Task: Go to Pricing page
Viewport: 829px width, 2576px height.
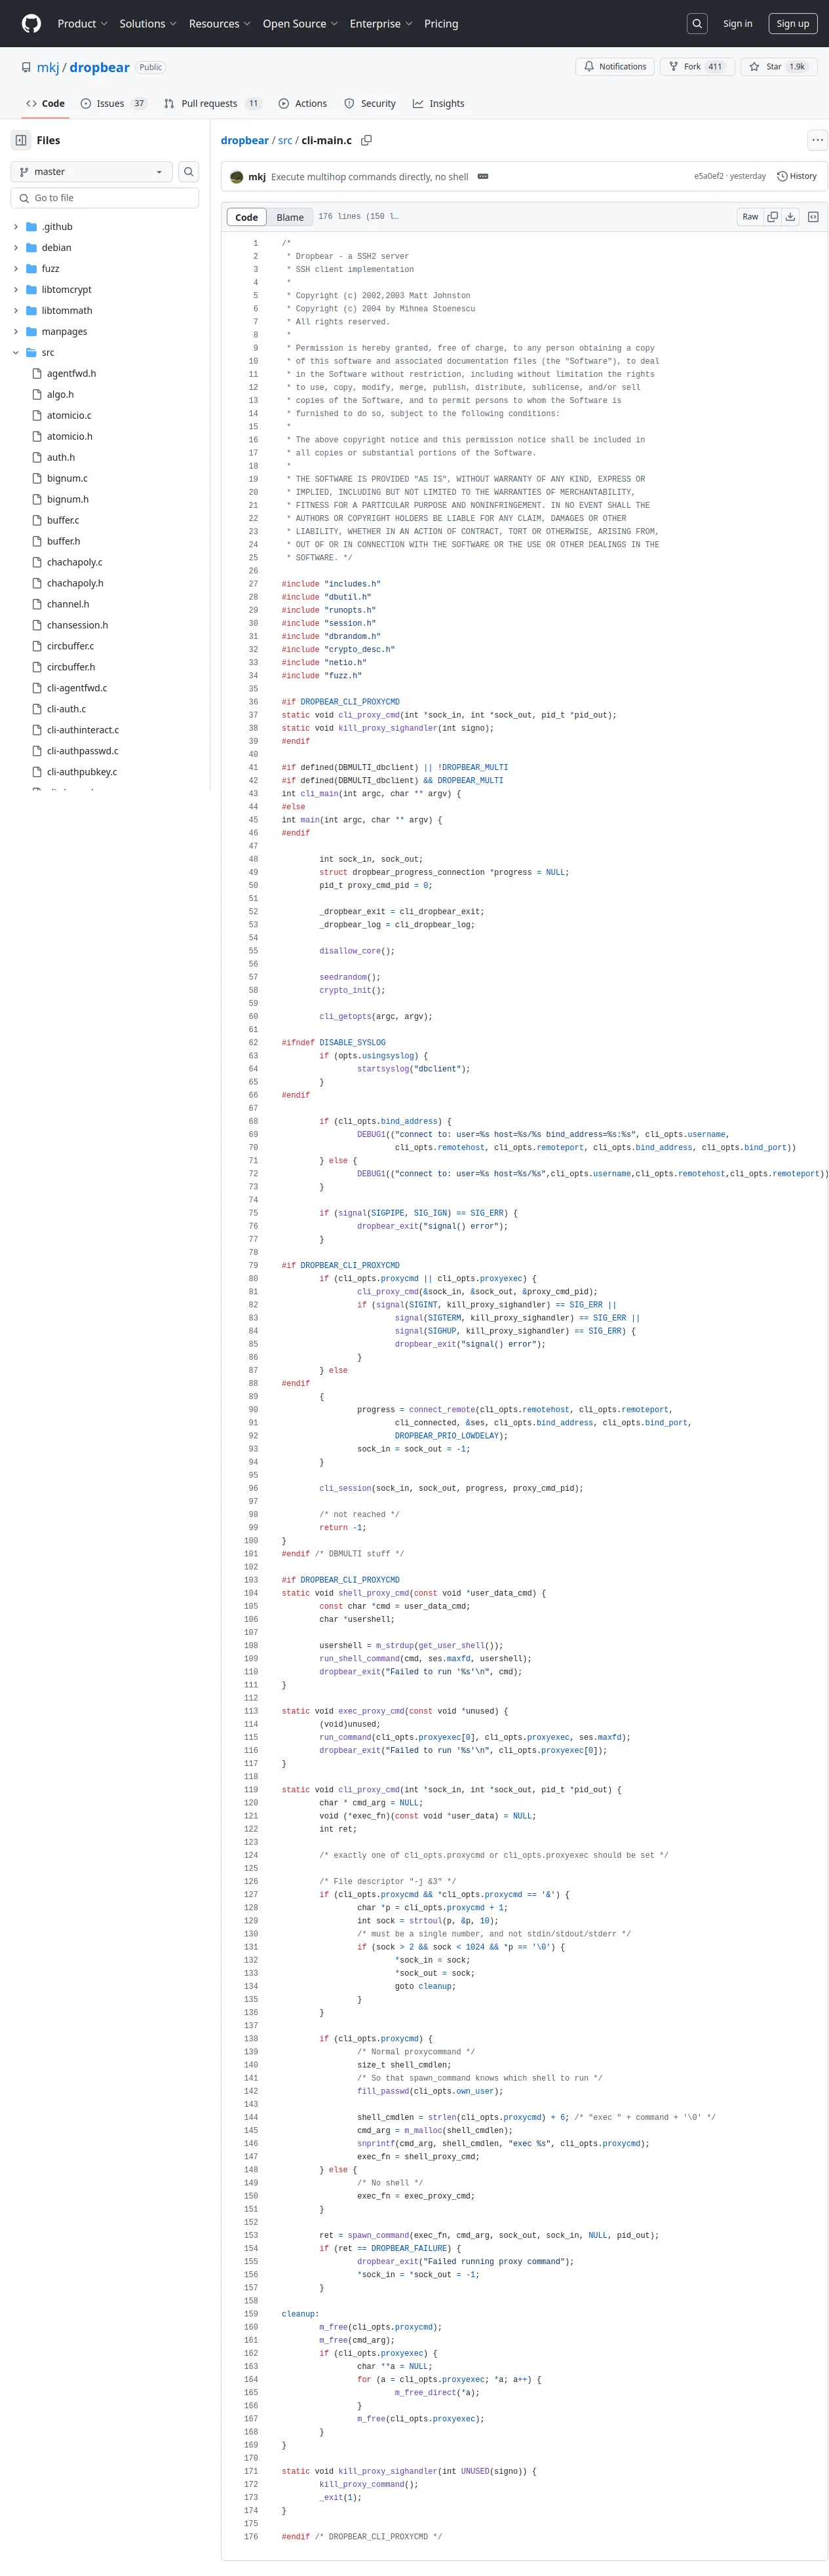Action: [x=441, y=24]
